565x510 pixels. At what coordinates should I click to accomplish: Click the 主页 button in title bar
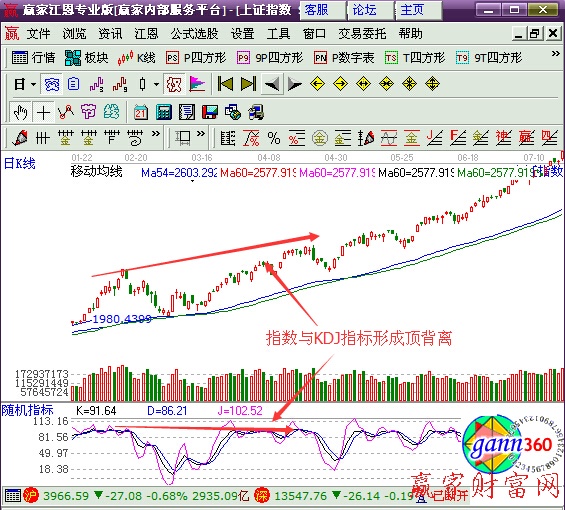coord(418,10)
